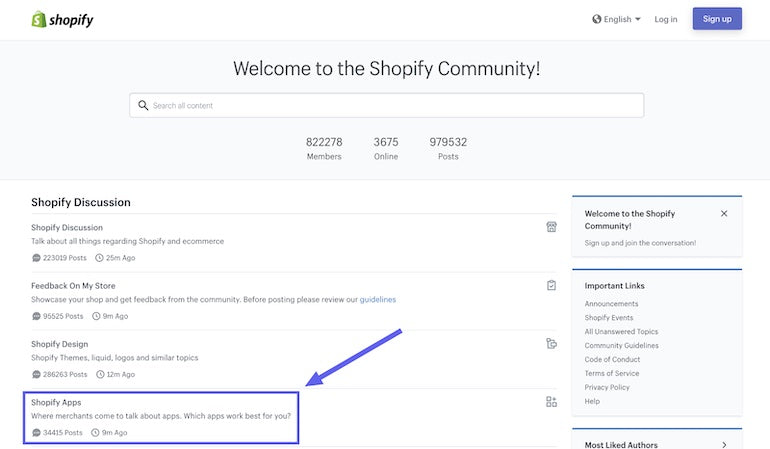The image size is (770, 449).
Task: Dismiss the welcome banner with the X
Action: point(724,213)
